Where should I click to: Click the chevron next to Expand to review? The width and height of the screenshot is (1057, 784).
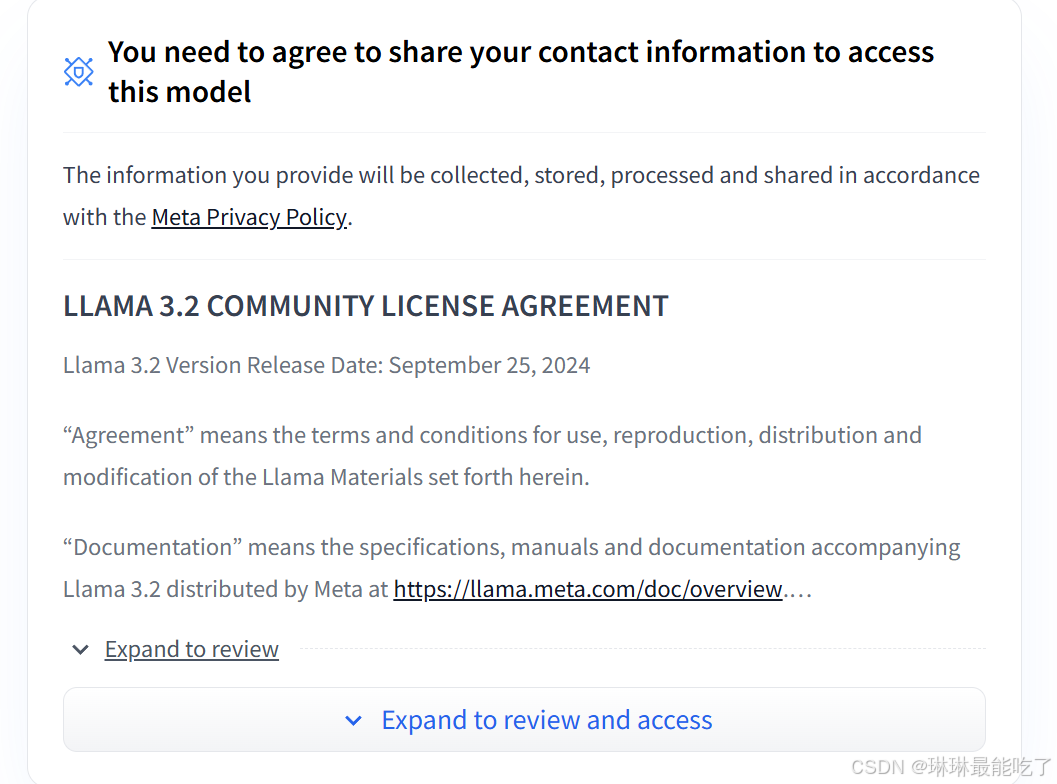tap(80, 650)
